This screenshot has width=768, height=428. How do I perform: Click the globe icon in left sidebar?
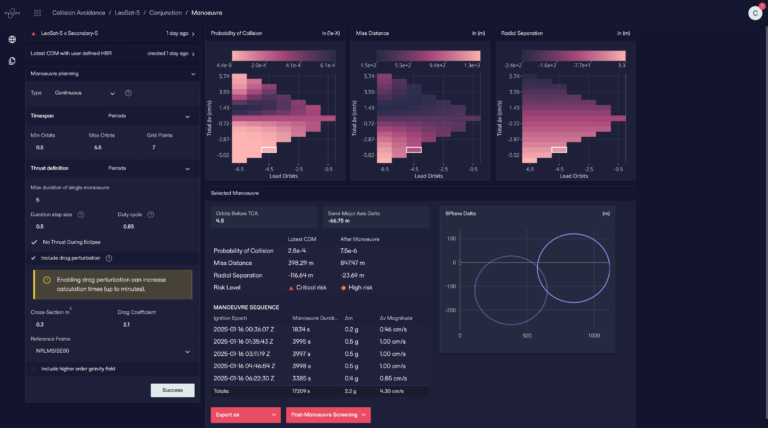pyautogui.click(x=12, y=39)
